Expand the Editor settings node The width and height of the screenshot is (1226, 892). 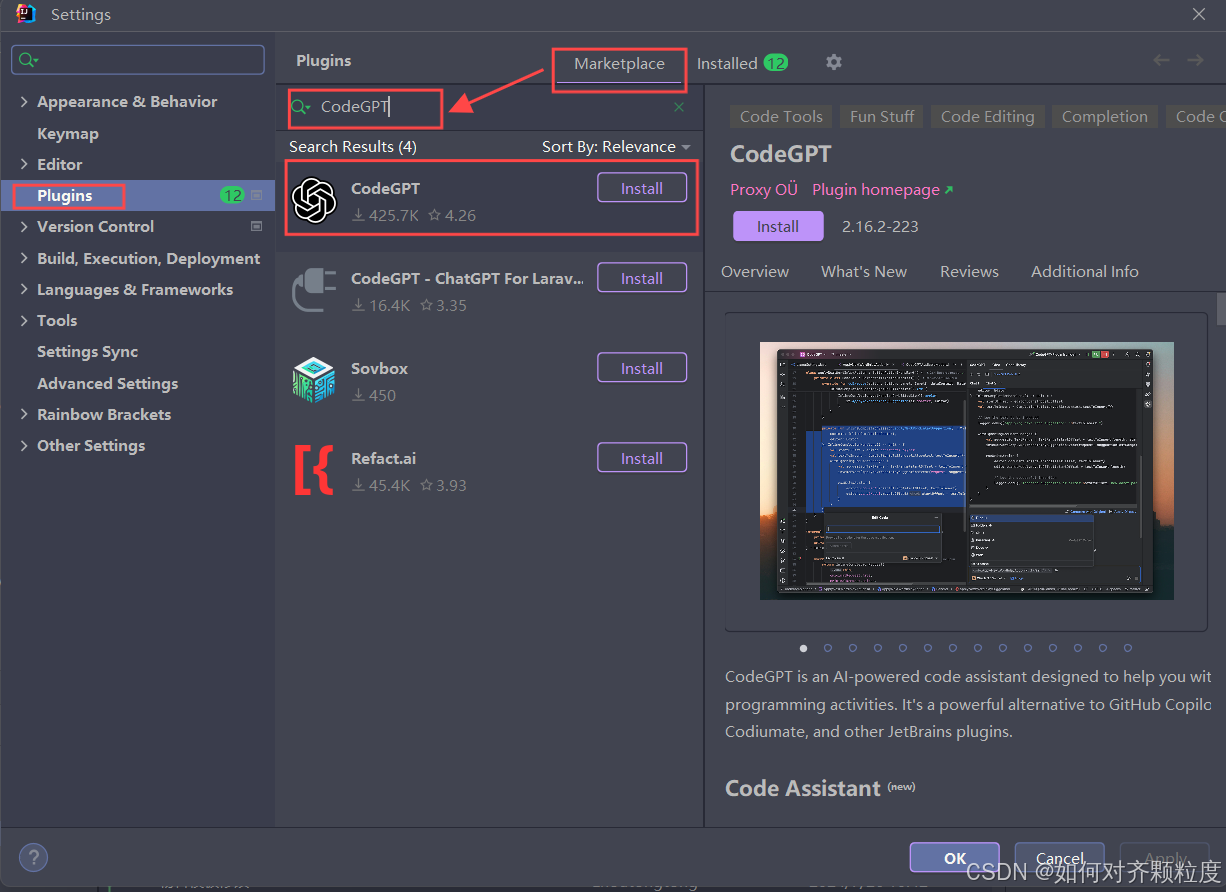[x=24, y=164]
